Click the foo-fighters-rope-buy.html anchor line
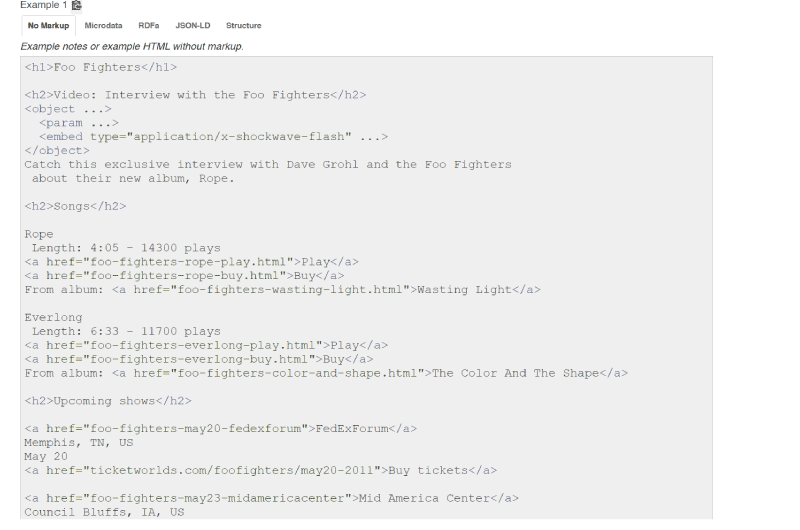This screenshot has width=800, height=530. tap(184, 276)
